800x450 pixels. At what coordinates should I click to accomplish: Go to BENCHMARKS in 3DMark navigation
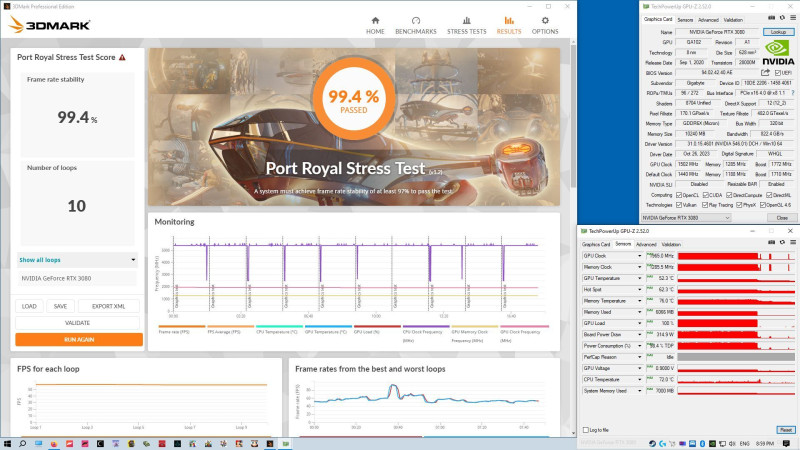(416, 26)
